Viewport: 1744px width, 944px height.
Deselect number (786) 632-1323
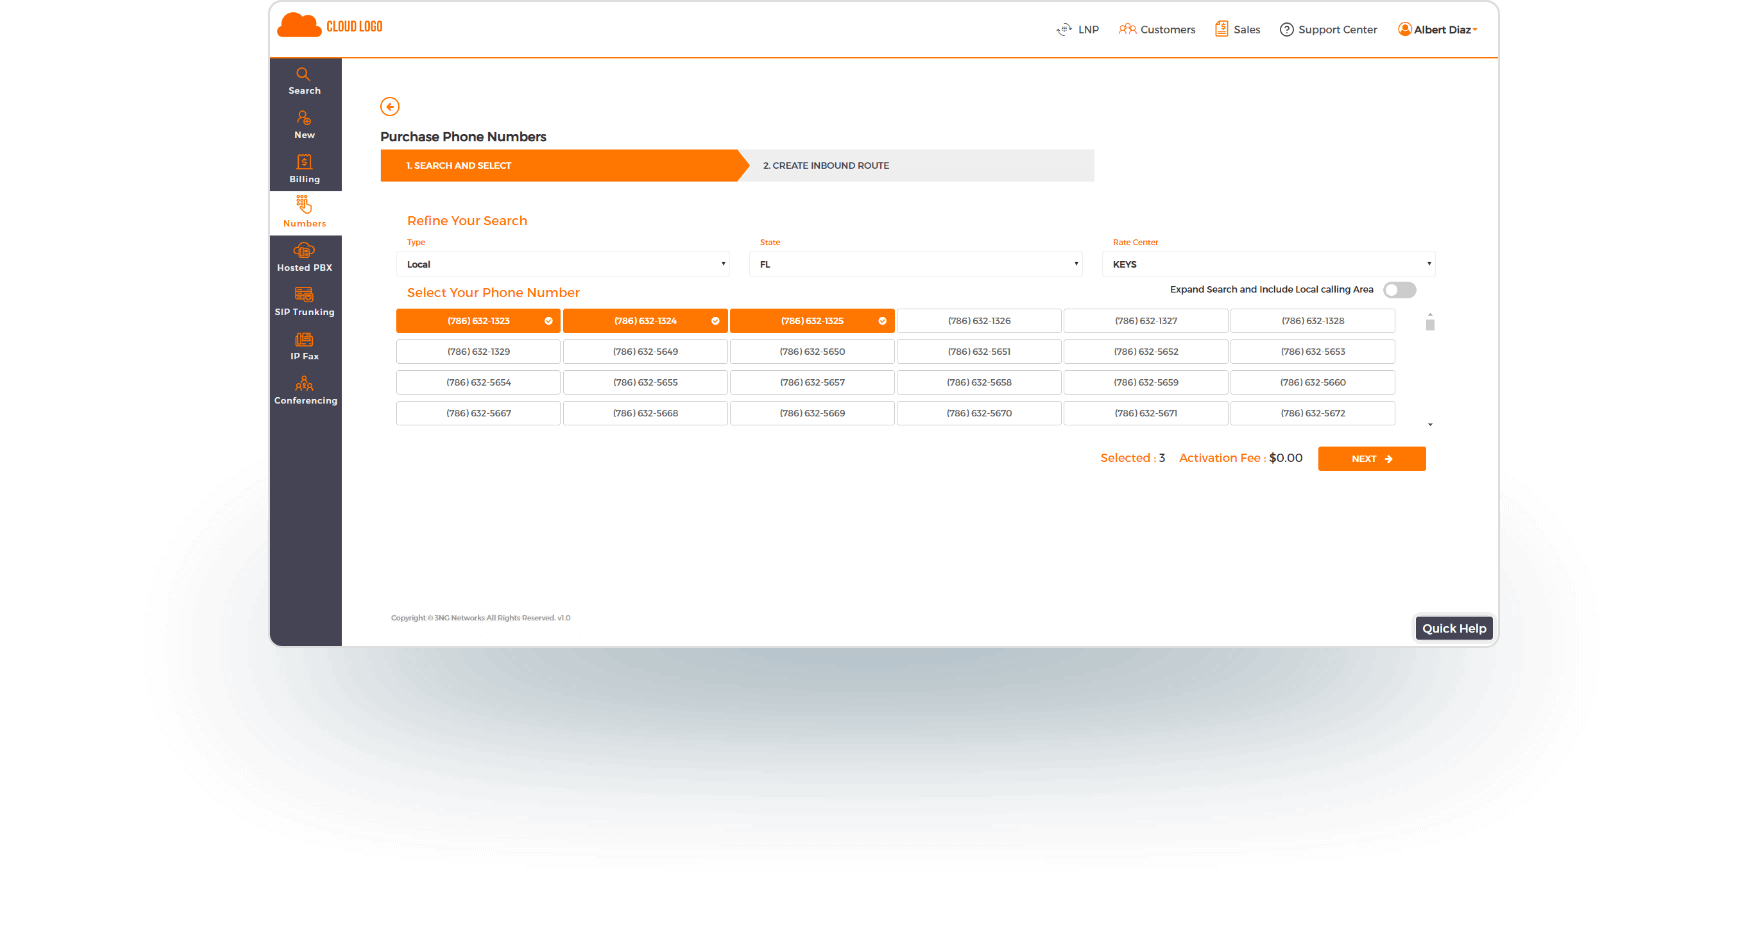click(478, 321)
